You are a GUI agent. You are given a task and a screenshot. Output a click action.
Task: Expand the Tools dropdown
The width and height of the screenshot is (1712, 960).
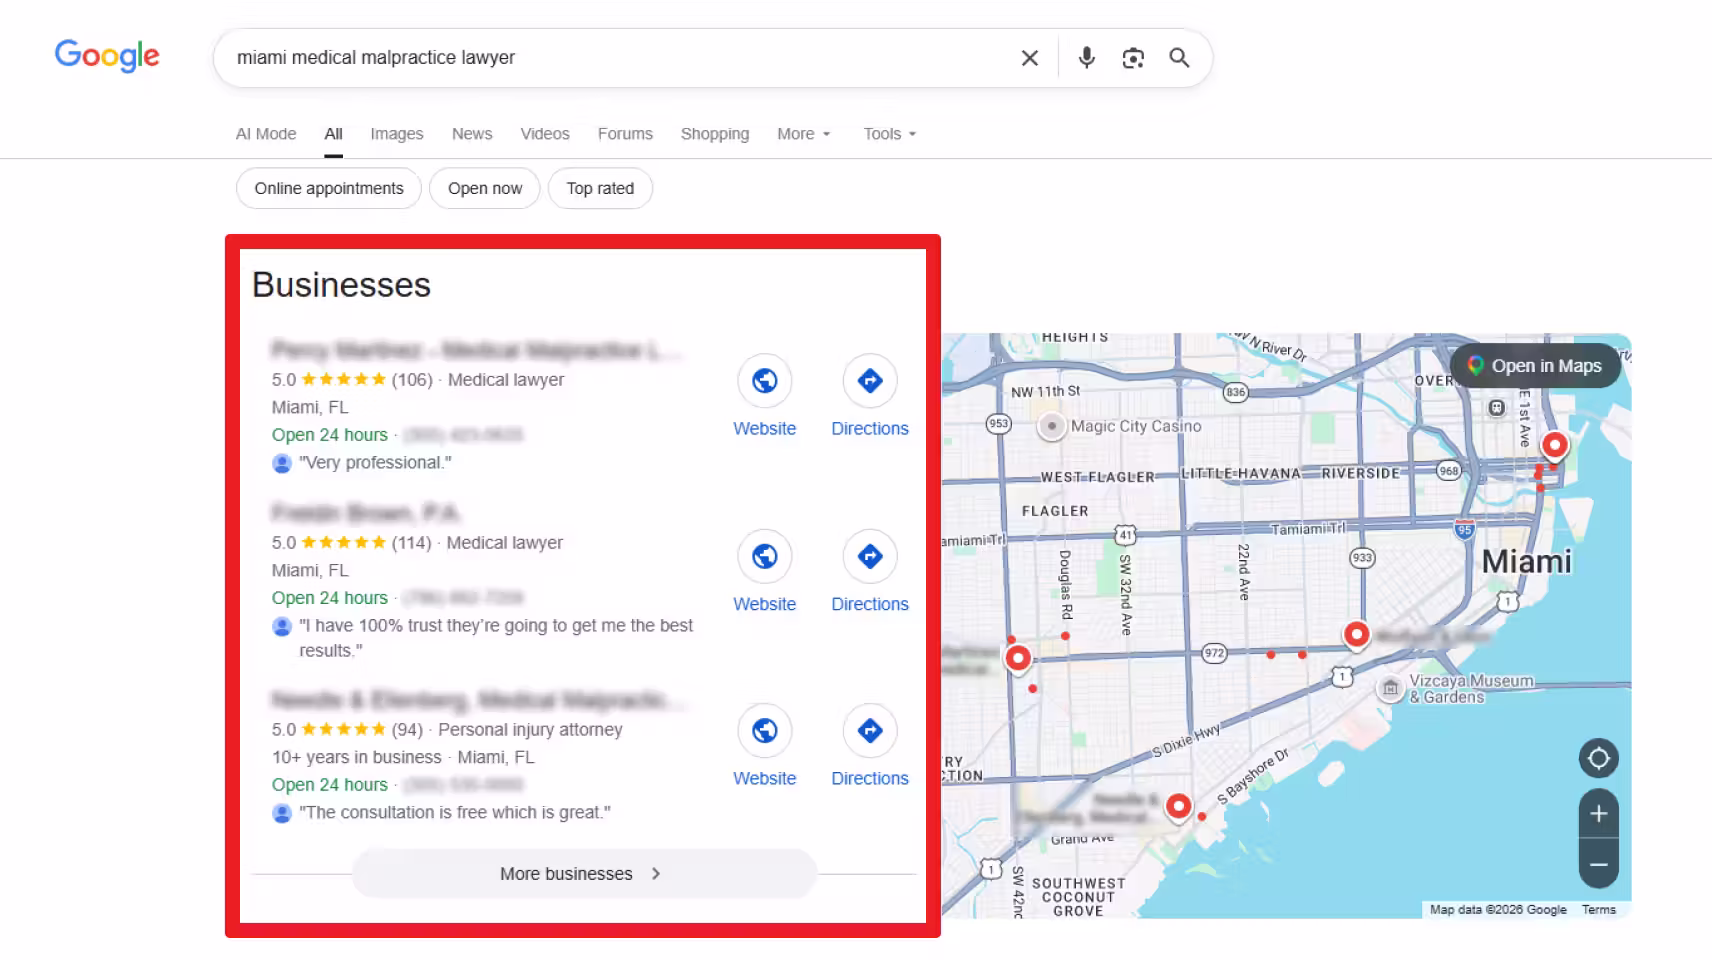click(x=890, y=133)
